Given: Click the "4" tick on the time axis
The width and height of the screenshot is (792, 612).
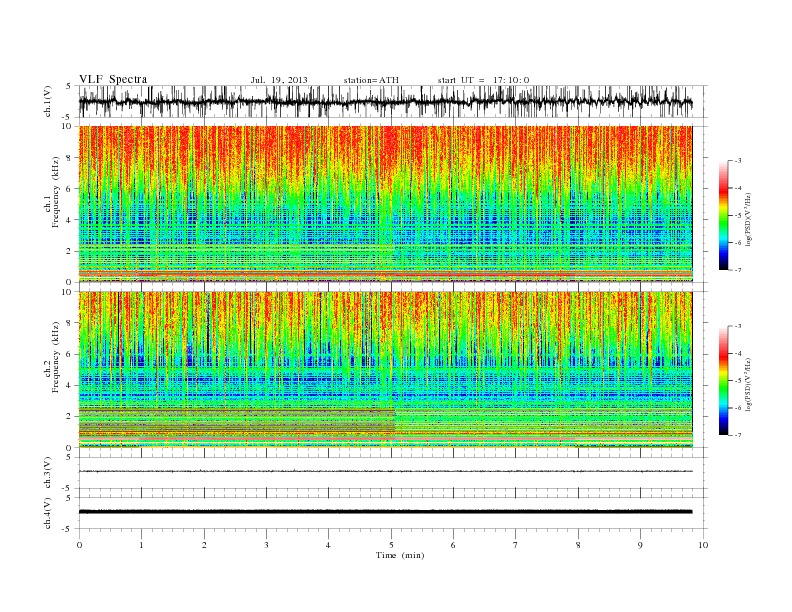Looking at the screenshot, I should point(328,545).
